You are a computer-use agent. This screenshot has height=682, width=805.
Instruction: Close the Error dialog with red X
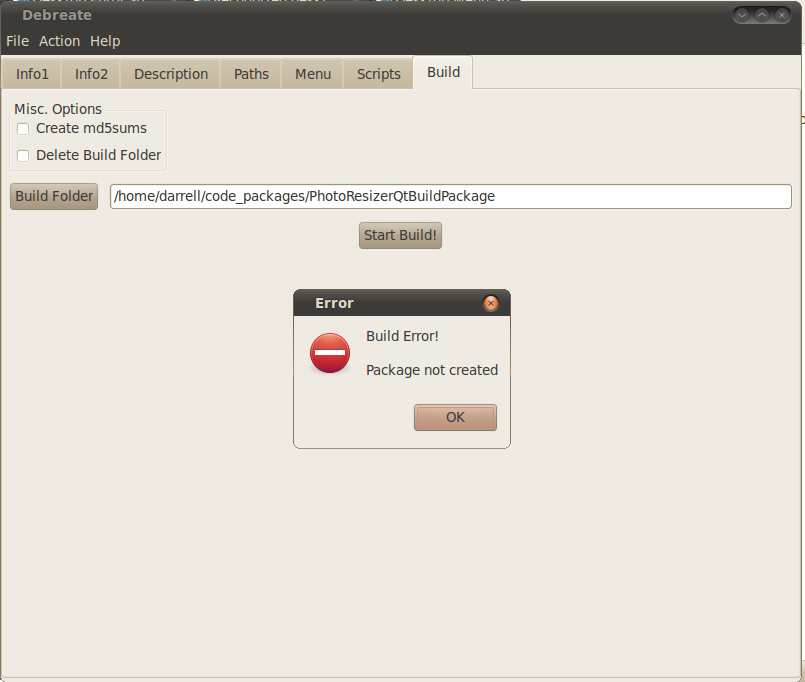pos(490,303)
